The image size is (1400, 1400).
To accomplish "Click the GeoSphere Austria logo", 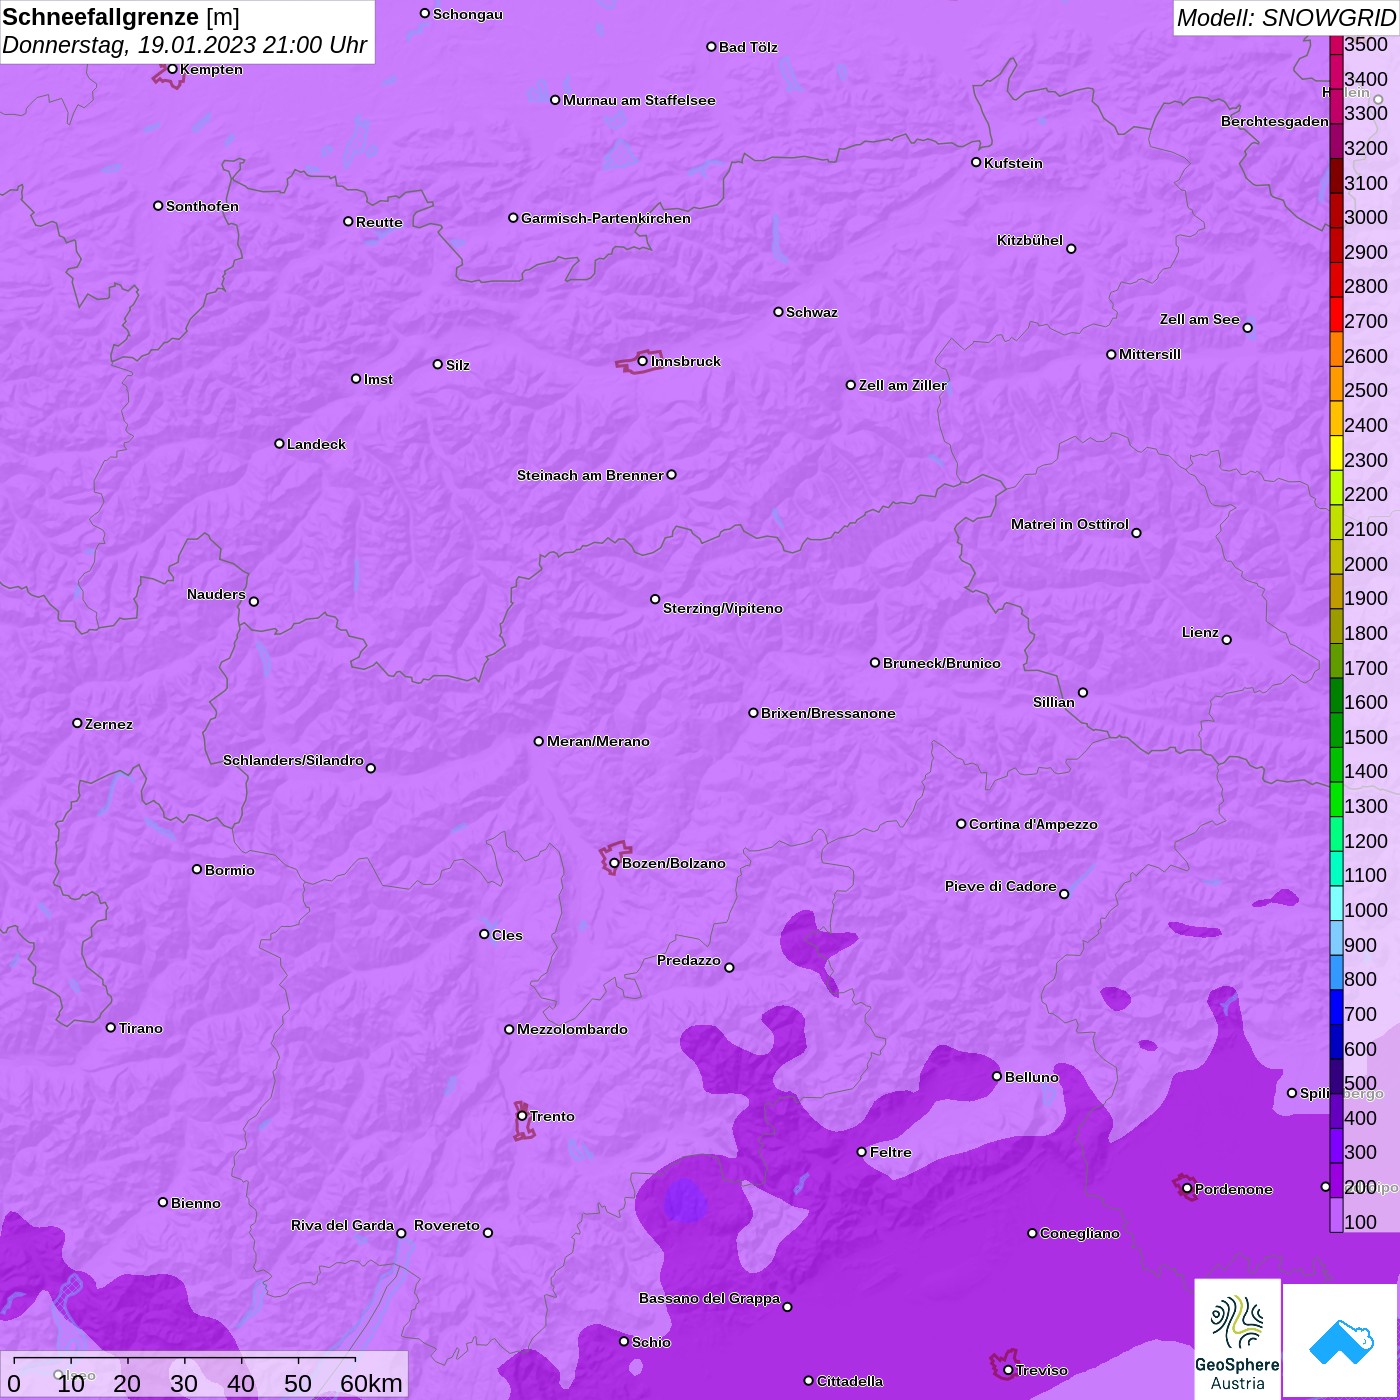I will click(x=1238, y=1340).
